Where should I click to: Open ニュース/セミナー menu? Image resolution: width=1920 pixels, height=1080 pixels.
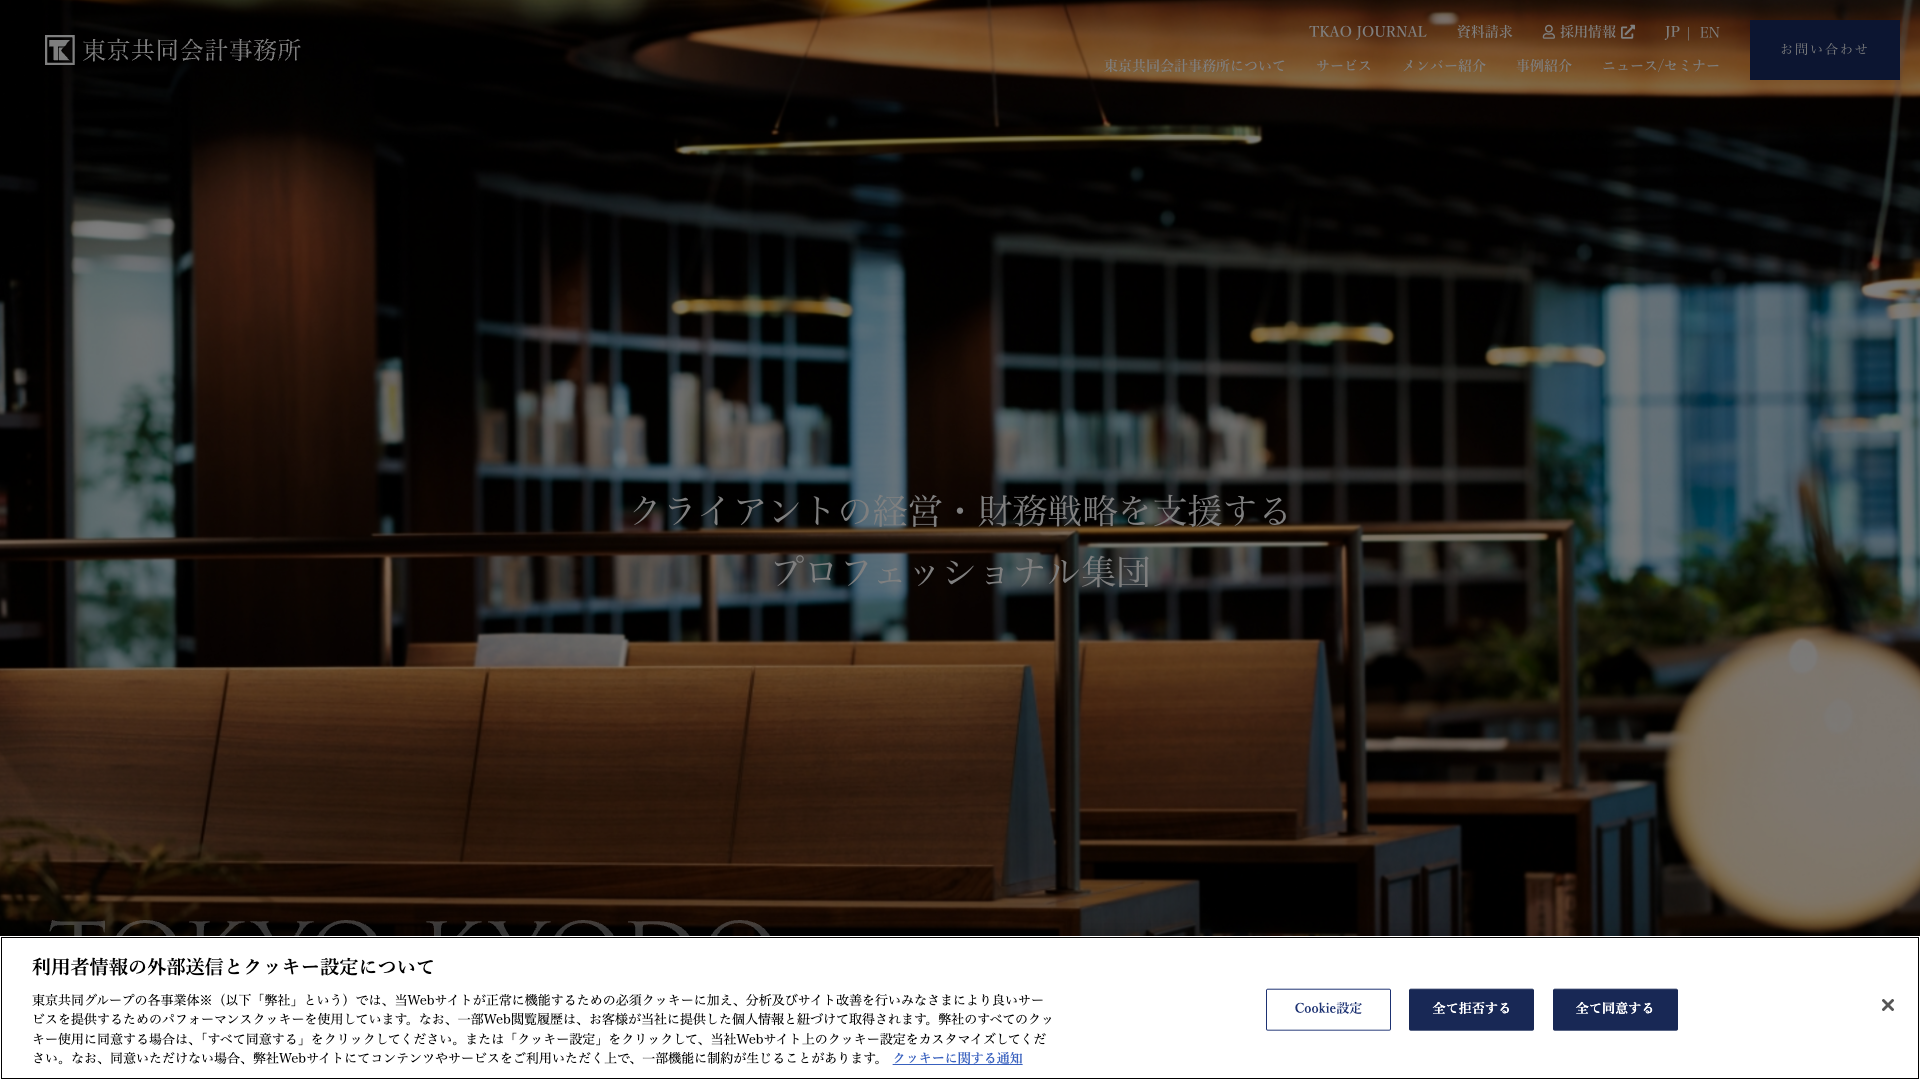(1660, 66)
